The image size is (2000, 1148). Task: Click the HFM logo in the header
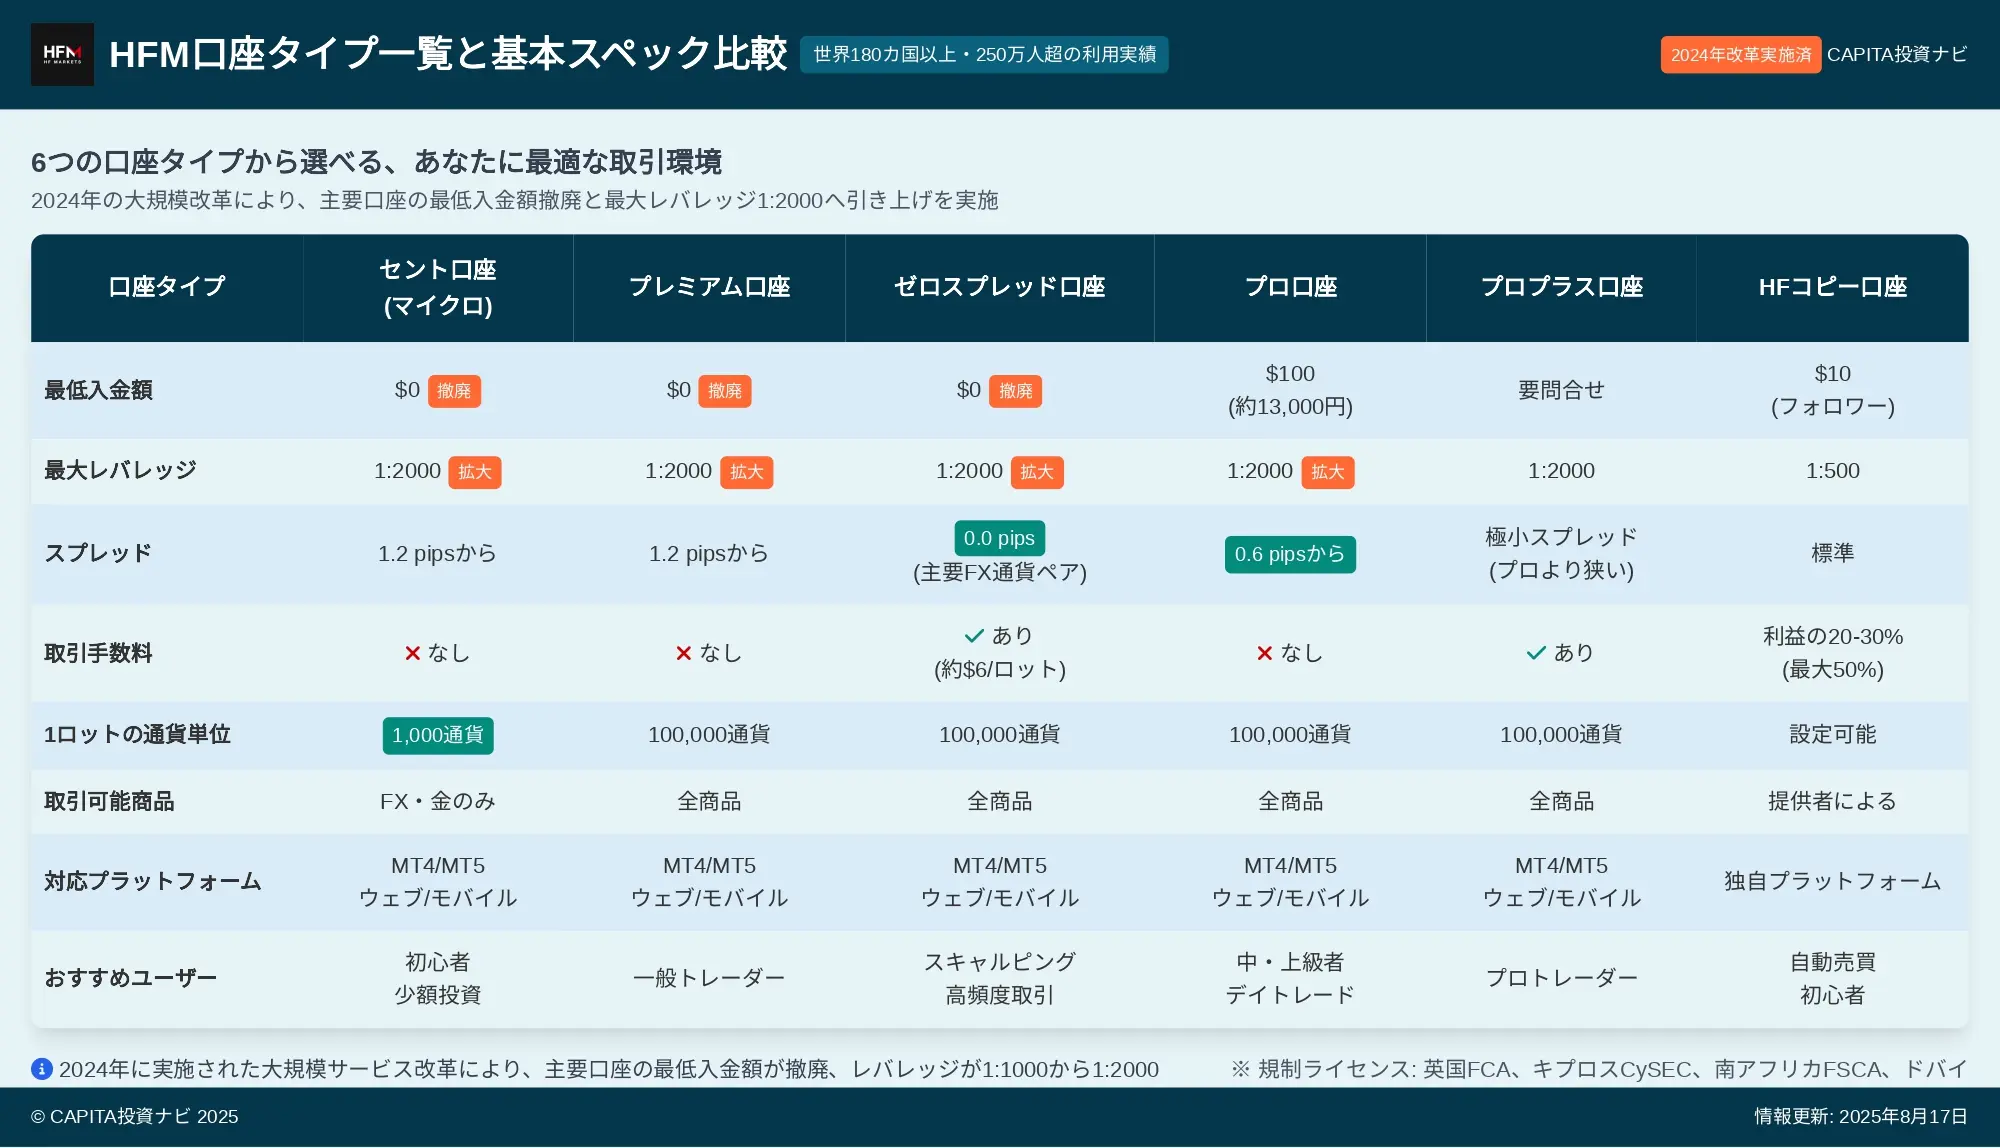click(62, 54)
